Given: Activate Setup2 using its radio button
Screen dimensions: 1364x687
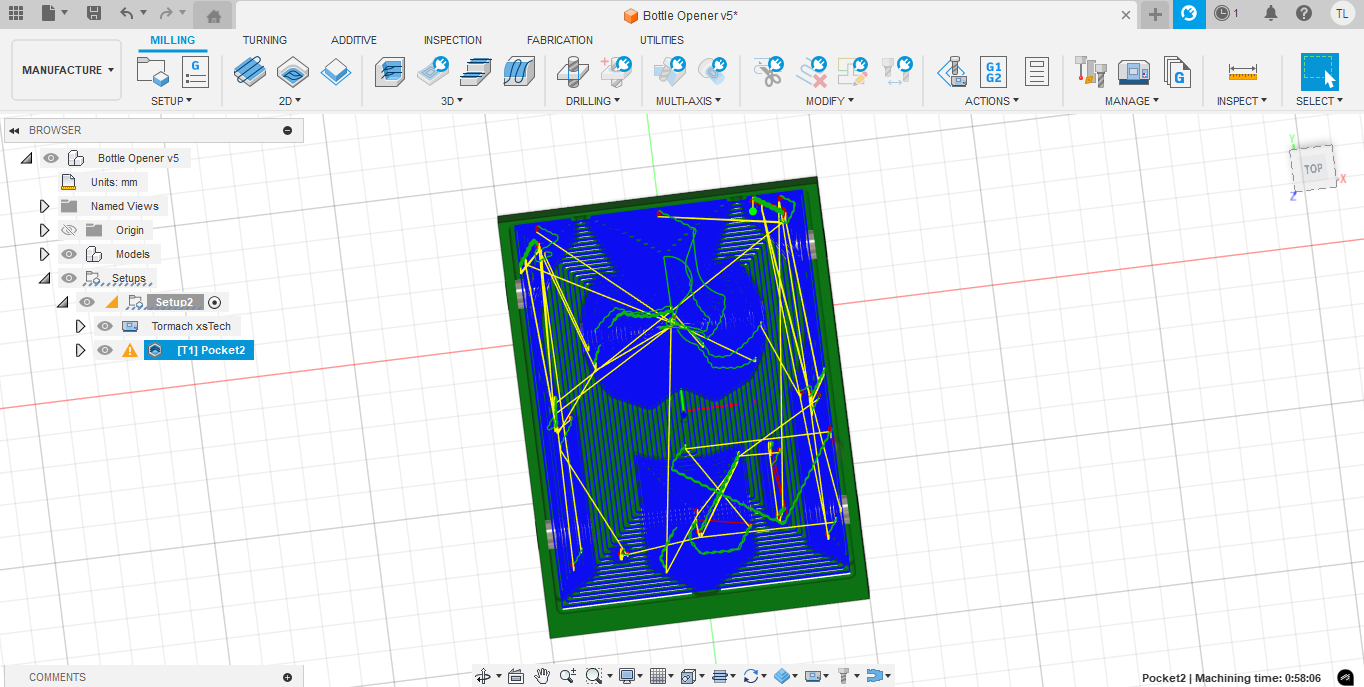Looking at the screenshot, I should point(214,302).
